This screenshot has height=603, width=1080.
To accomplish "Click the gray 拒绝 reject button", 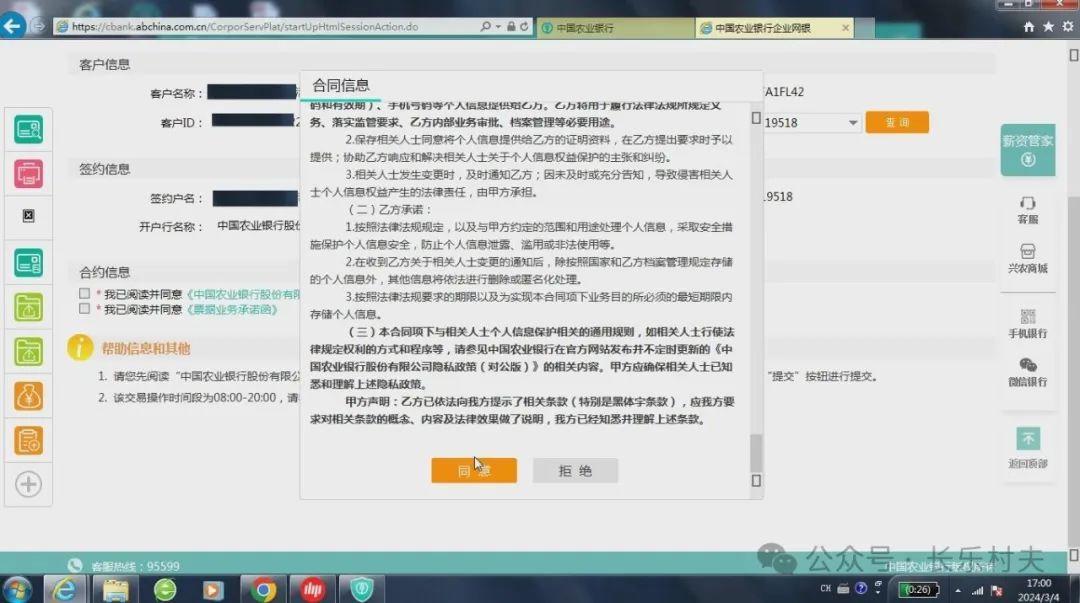I will coord(575,471).
